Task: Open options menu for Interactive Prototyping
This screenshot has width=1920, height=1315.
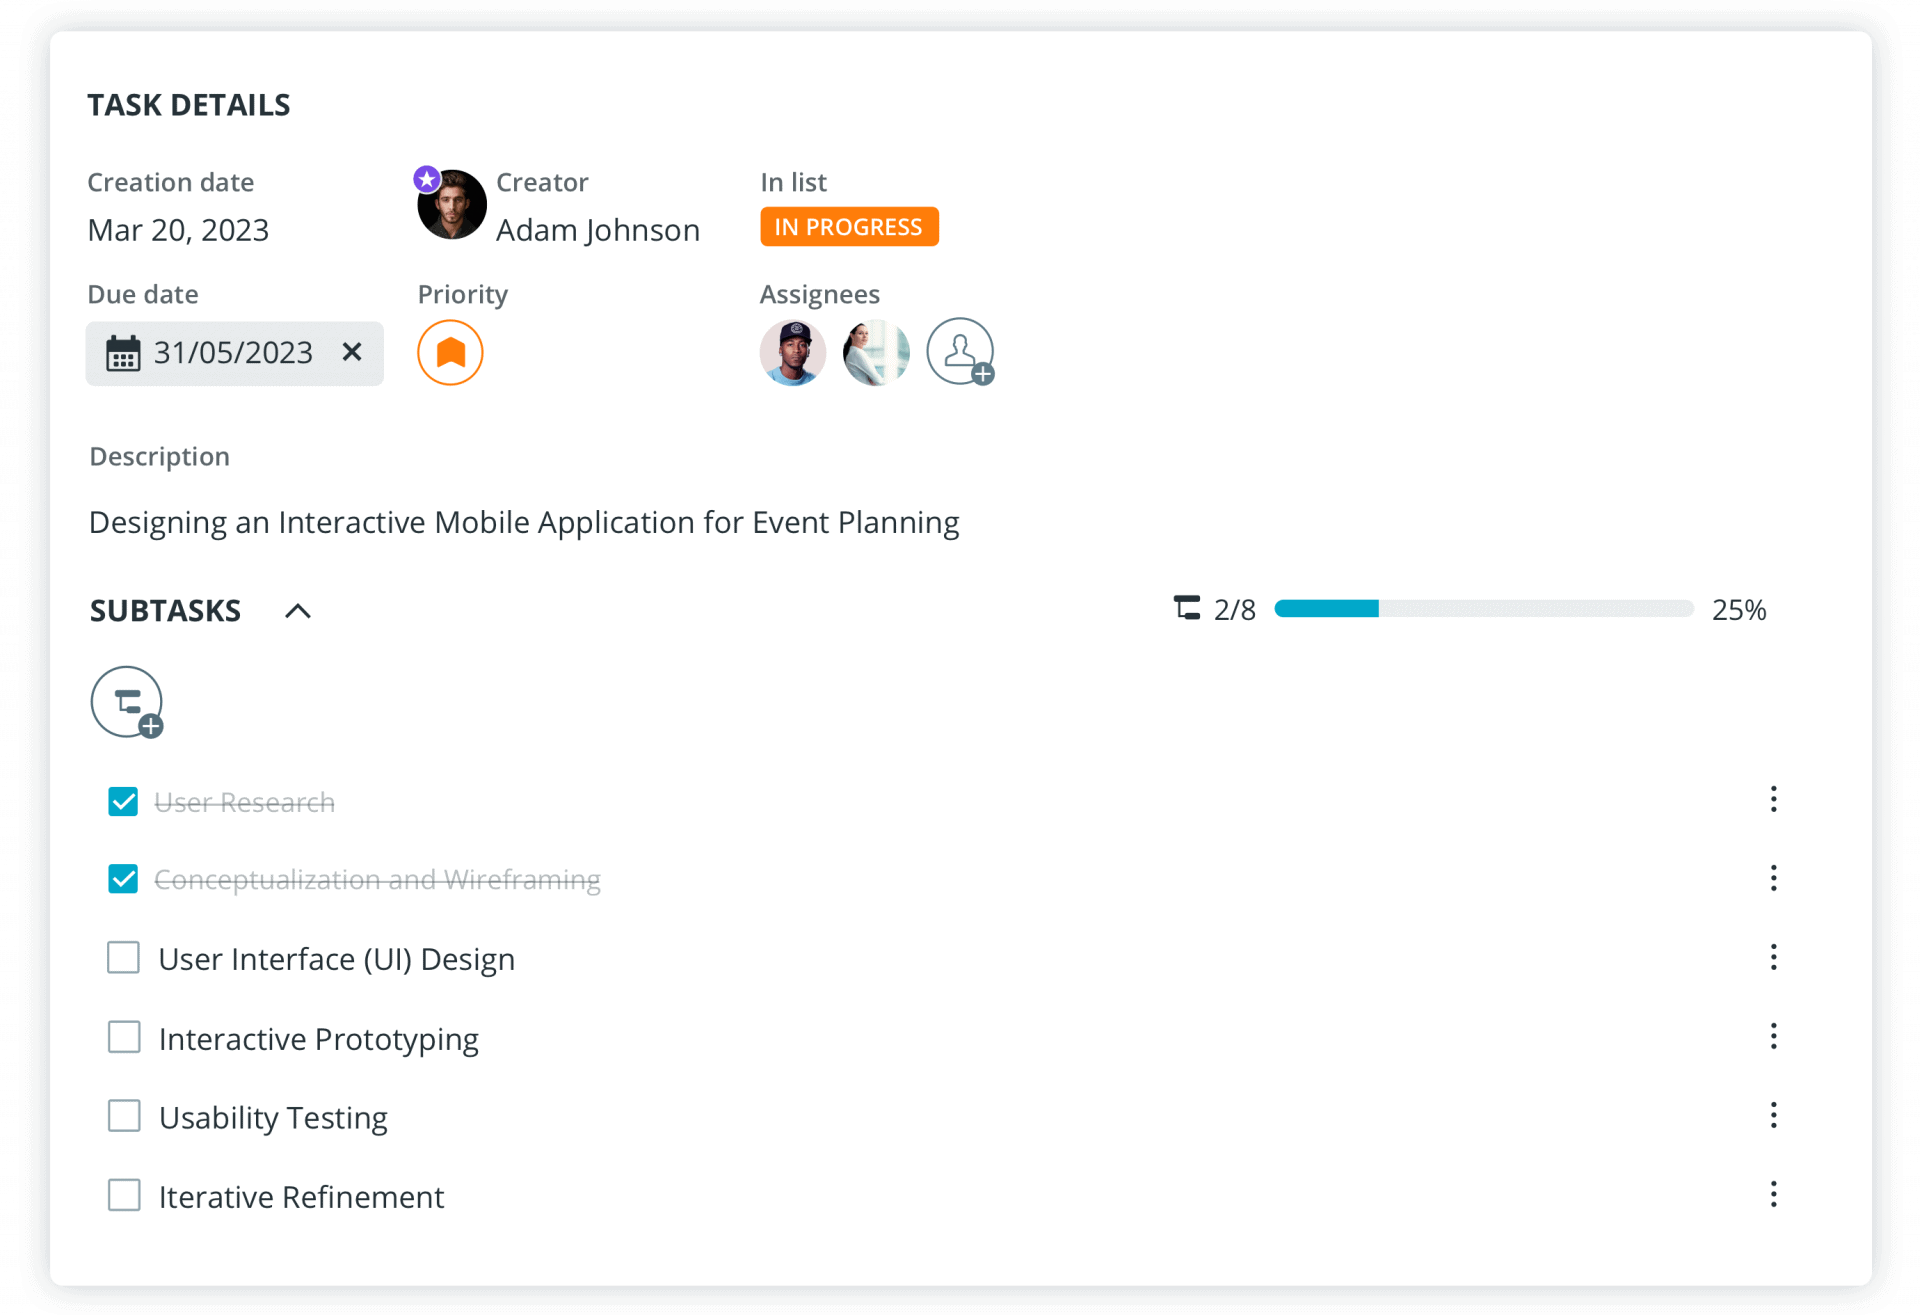Action: click(x=1773, y=1036)
